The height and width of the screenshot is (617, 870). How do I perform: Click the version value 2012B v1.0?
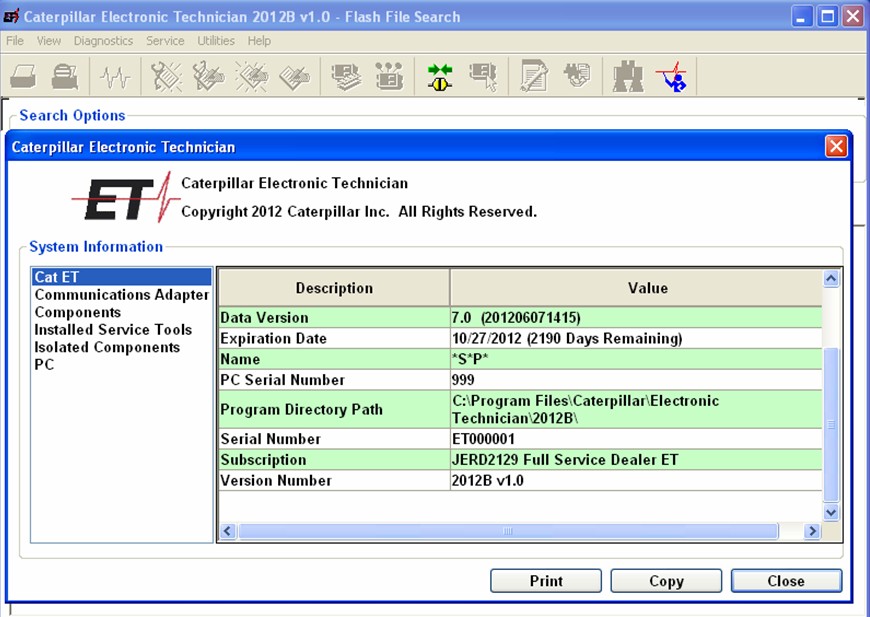488,481
